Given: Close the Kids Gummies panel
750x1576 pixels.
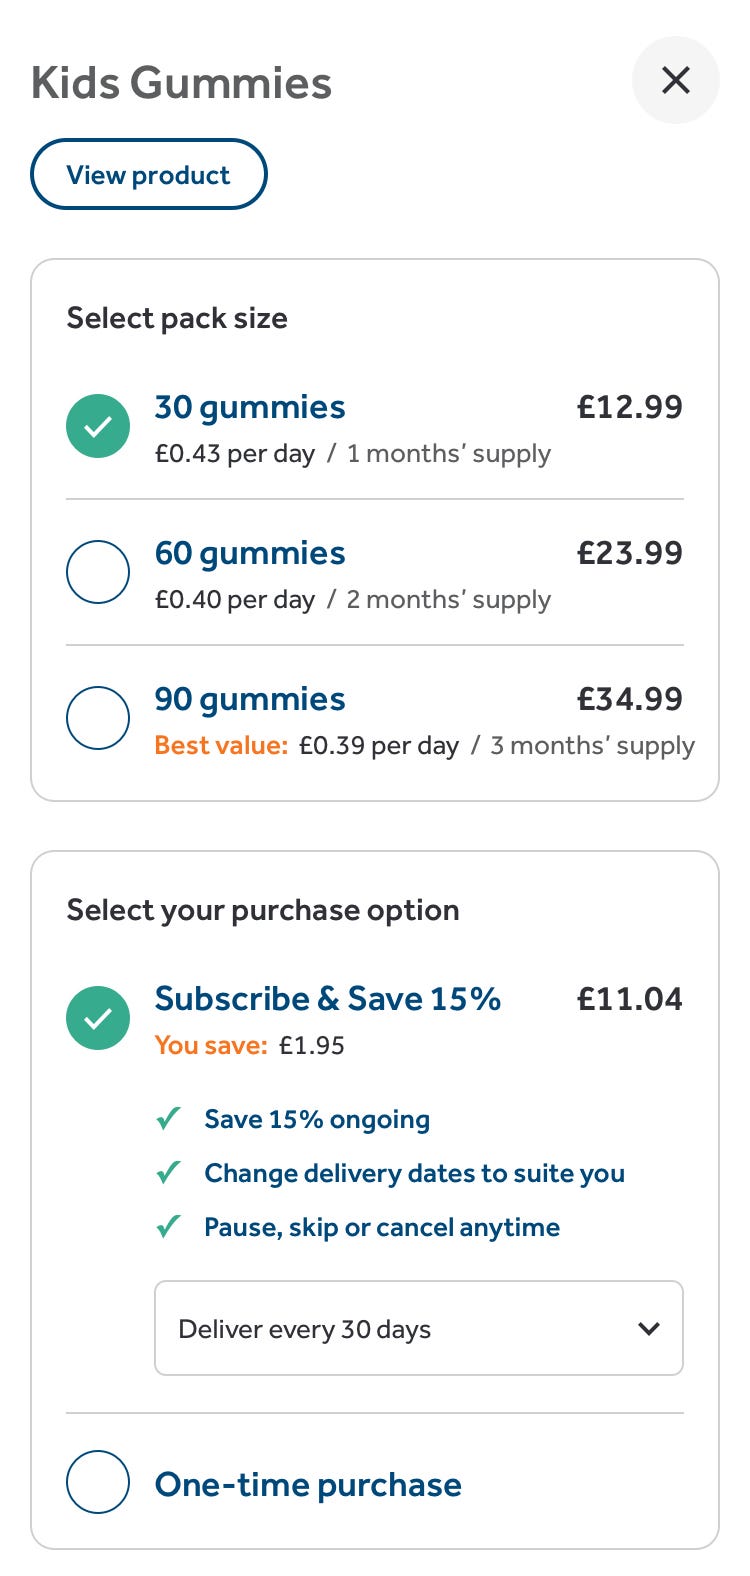Looking at the screenshot, I should pyautogui.click(x=676, y=80).
